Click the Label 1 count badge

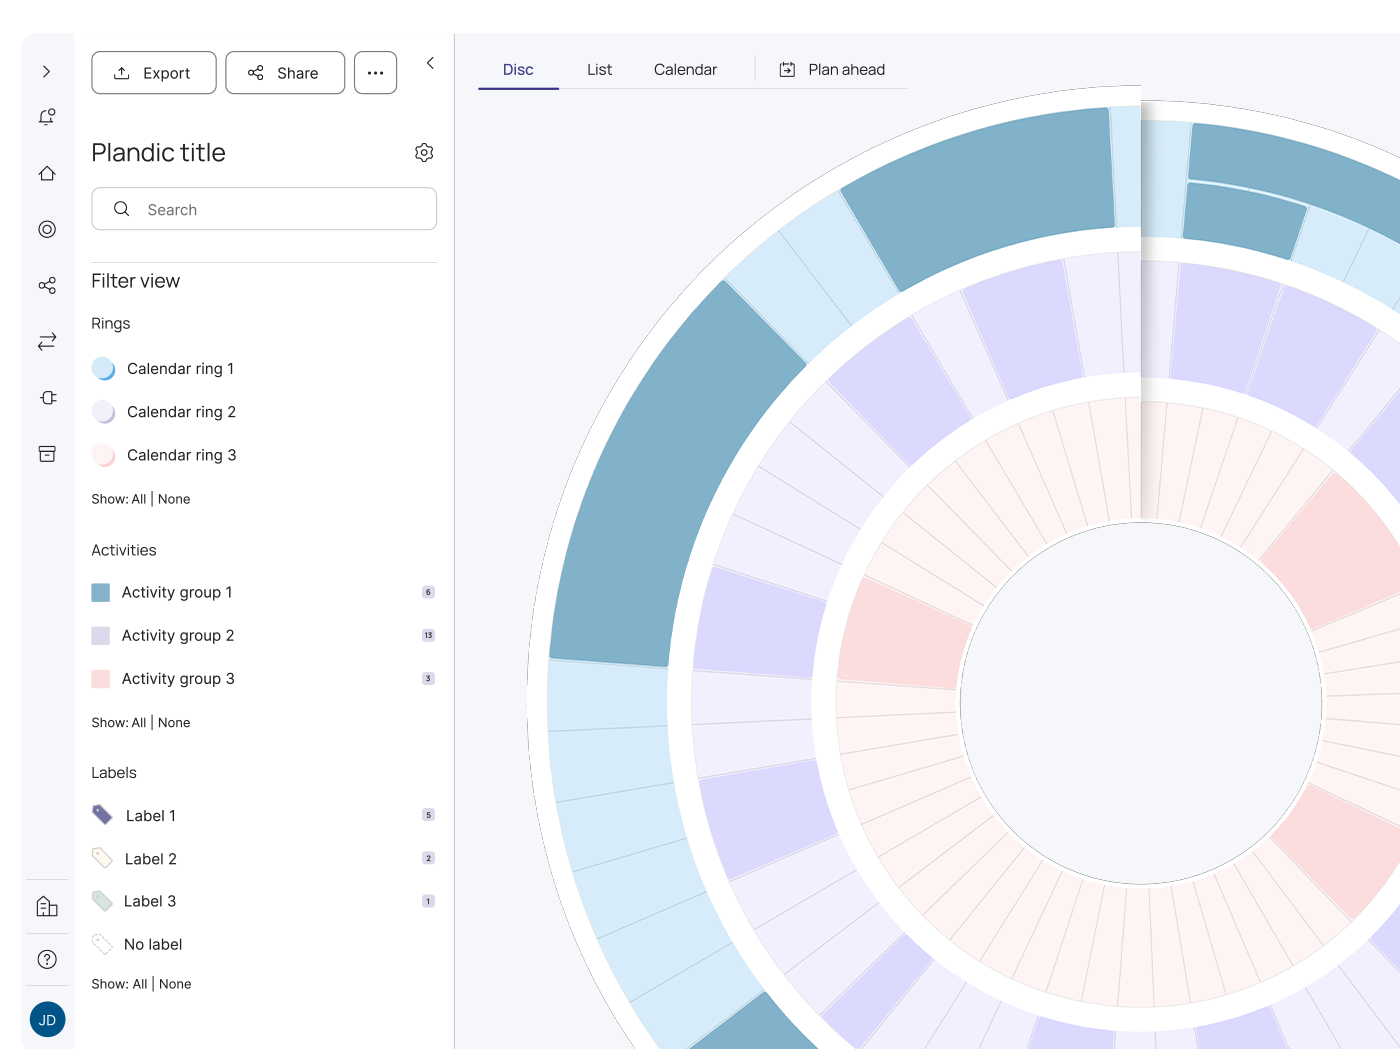428,815
